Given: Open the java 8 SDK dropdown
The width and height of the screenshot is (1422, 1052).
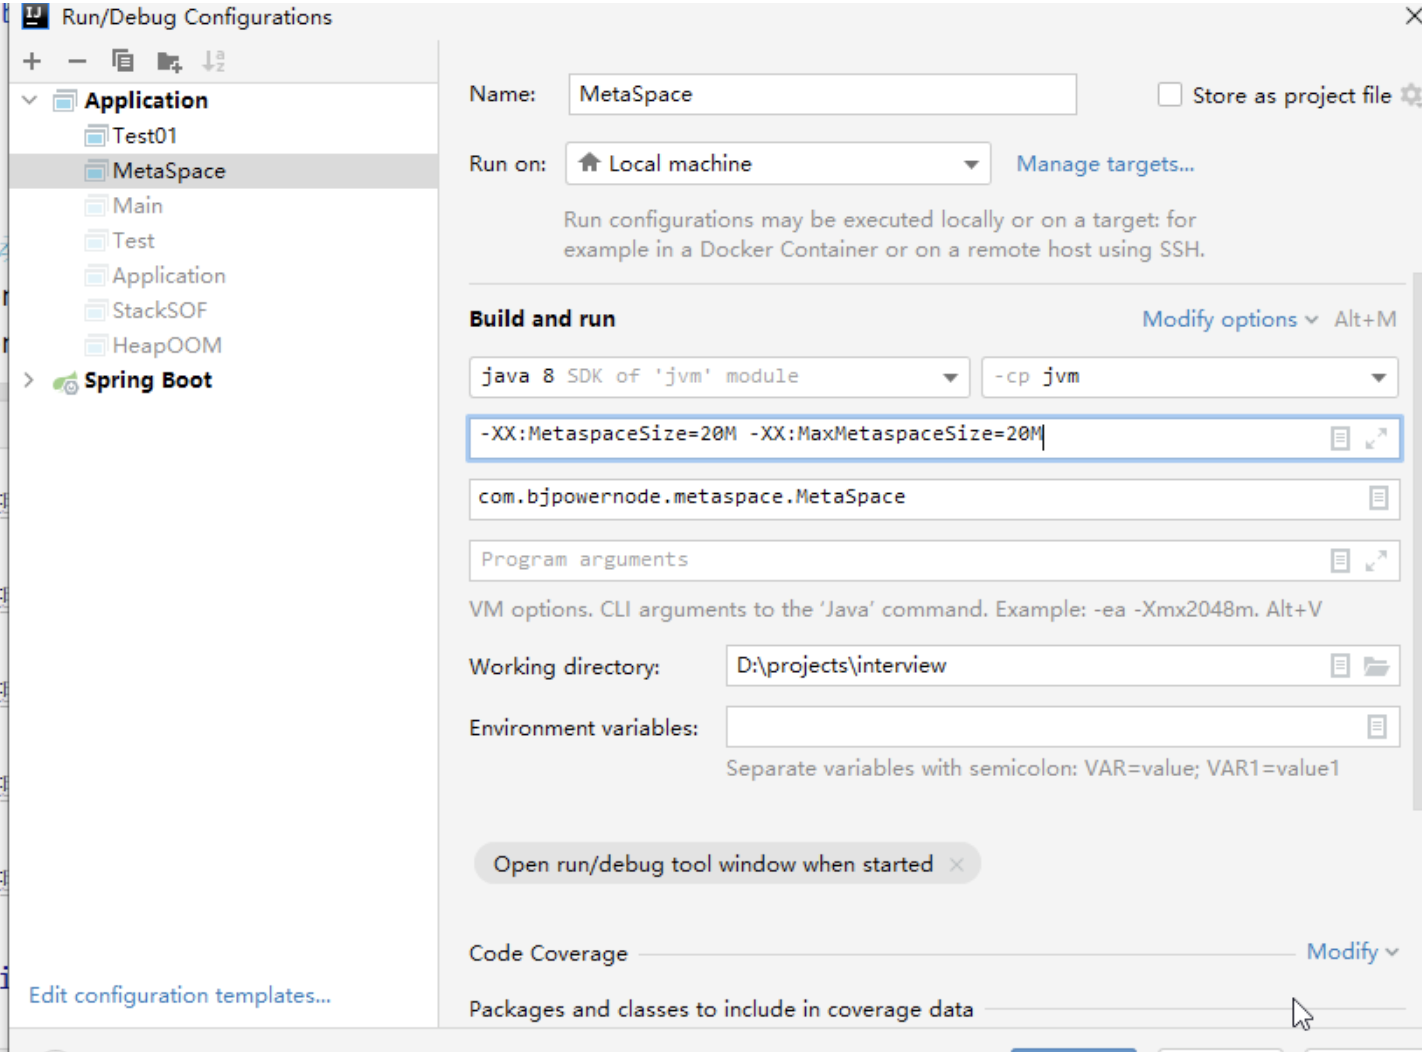Looking at the screenshot, I should pos(719,377).
